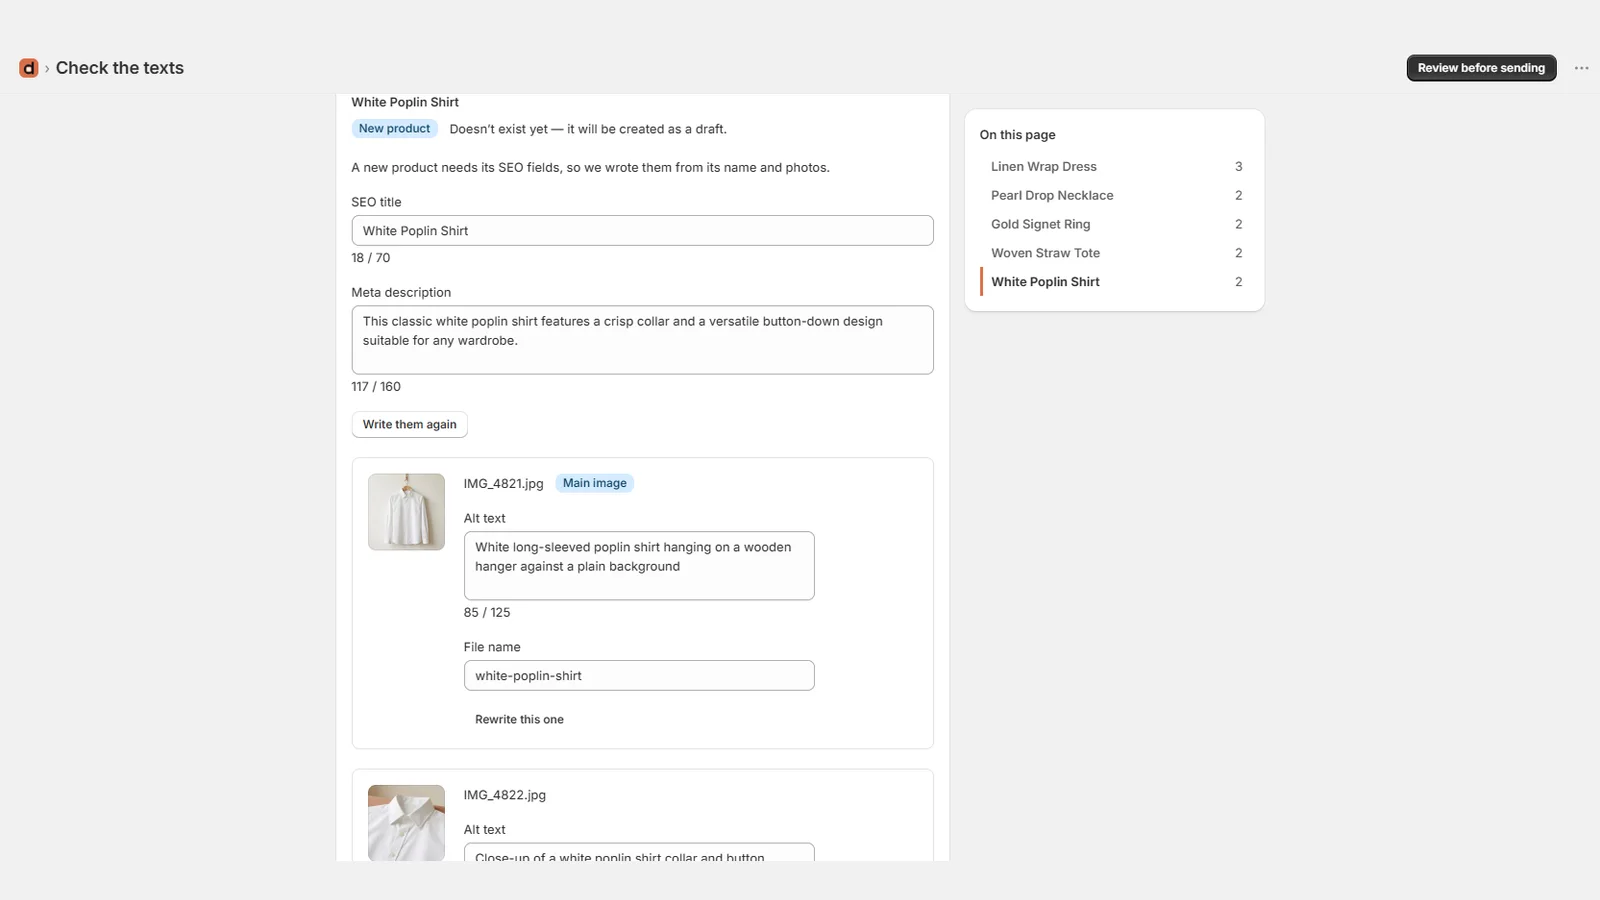The width and height of the screenshot is (1600, 900).
Task: Click the 117 / 160 character counter
Action: click(x=376, y=387)
